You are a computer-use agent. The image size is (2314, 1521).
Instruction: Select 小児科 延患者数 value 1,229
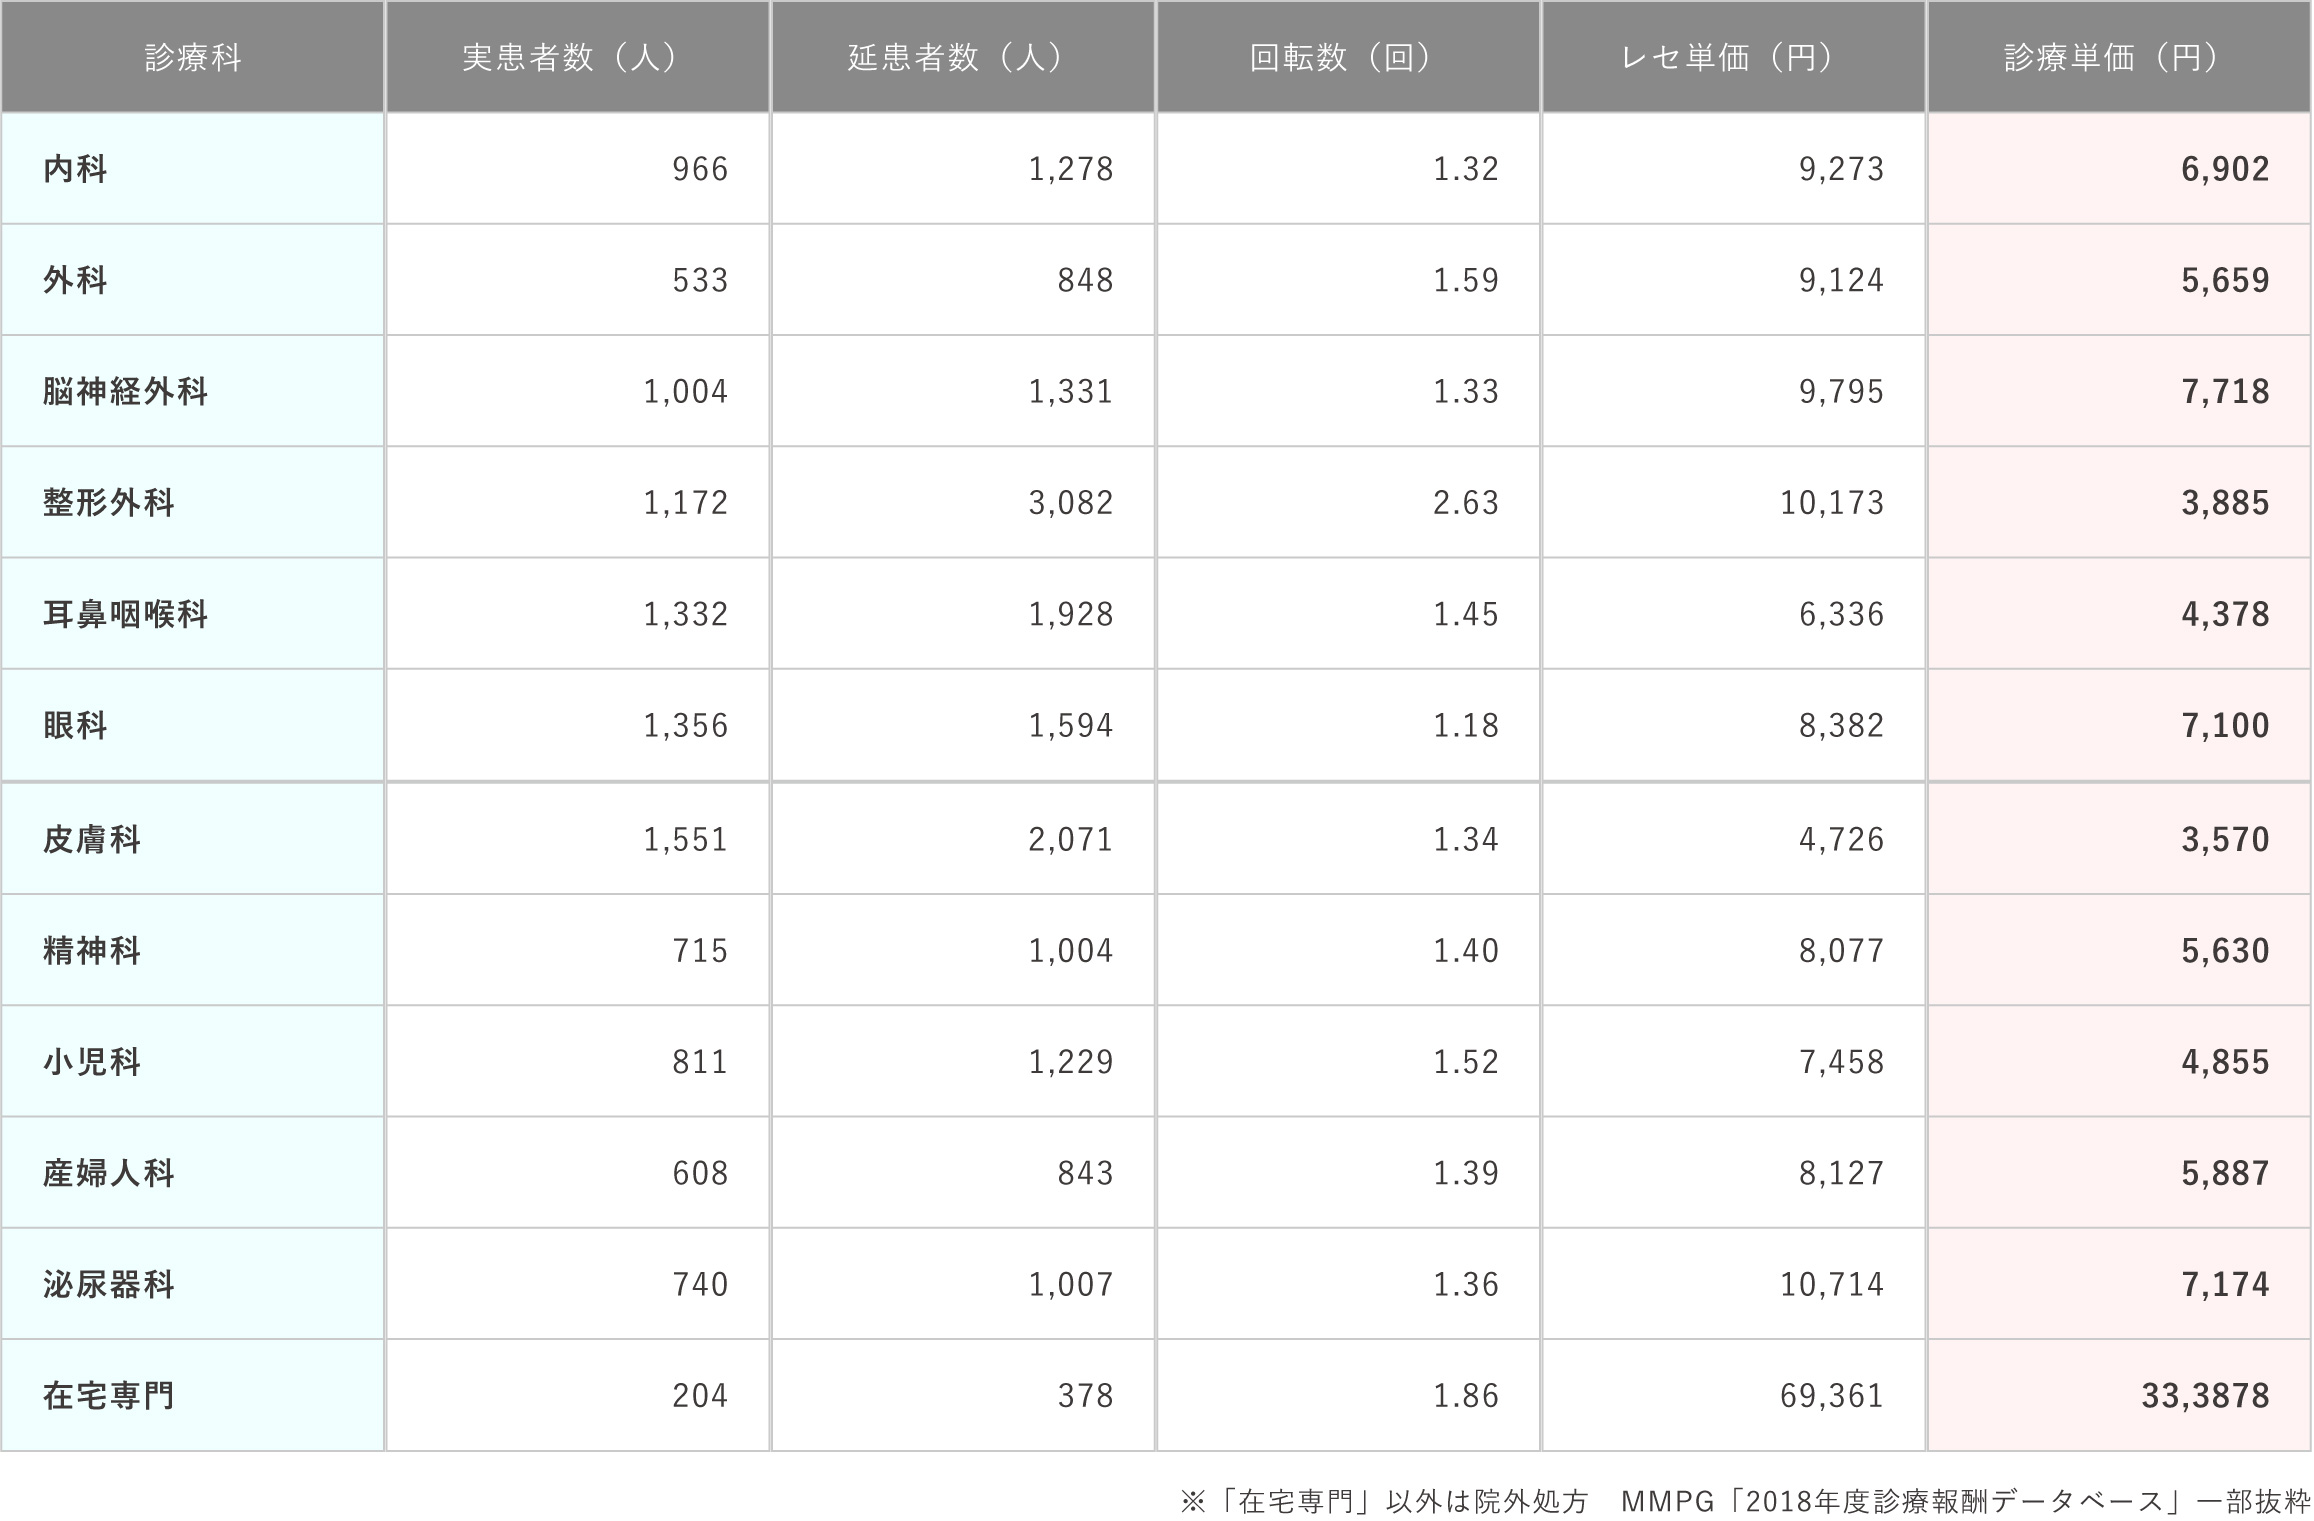point(1071,1061)
